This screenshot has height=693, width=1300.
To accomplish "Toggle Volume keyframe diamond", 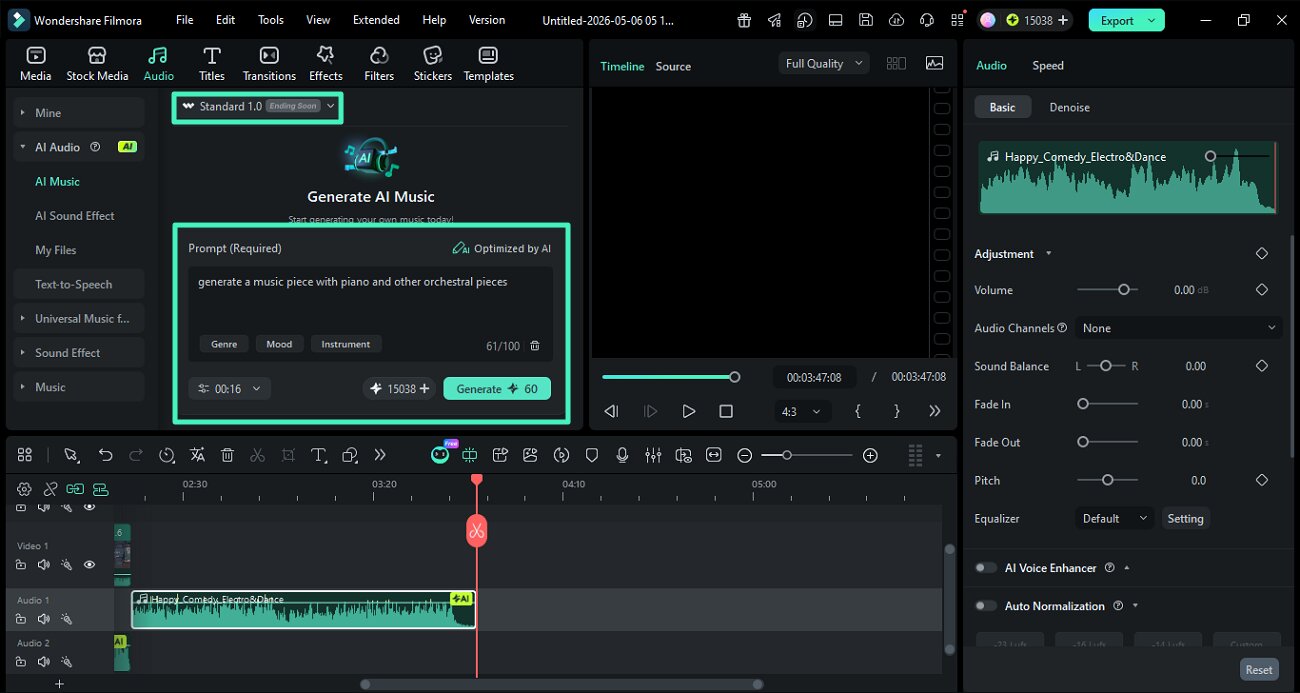I will [1262, 290].
